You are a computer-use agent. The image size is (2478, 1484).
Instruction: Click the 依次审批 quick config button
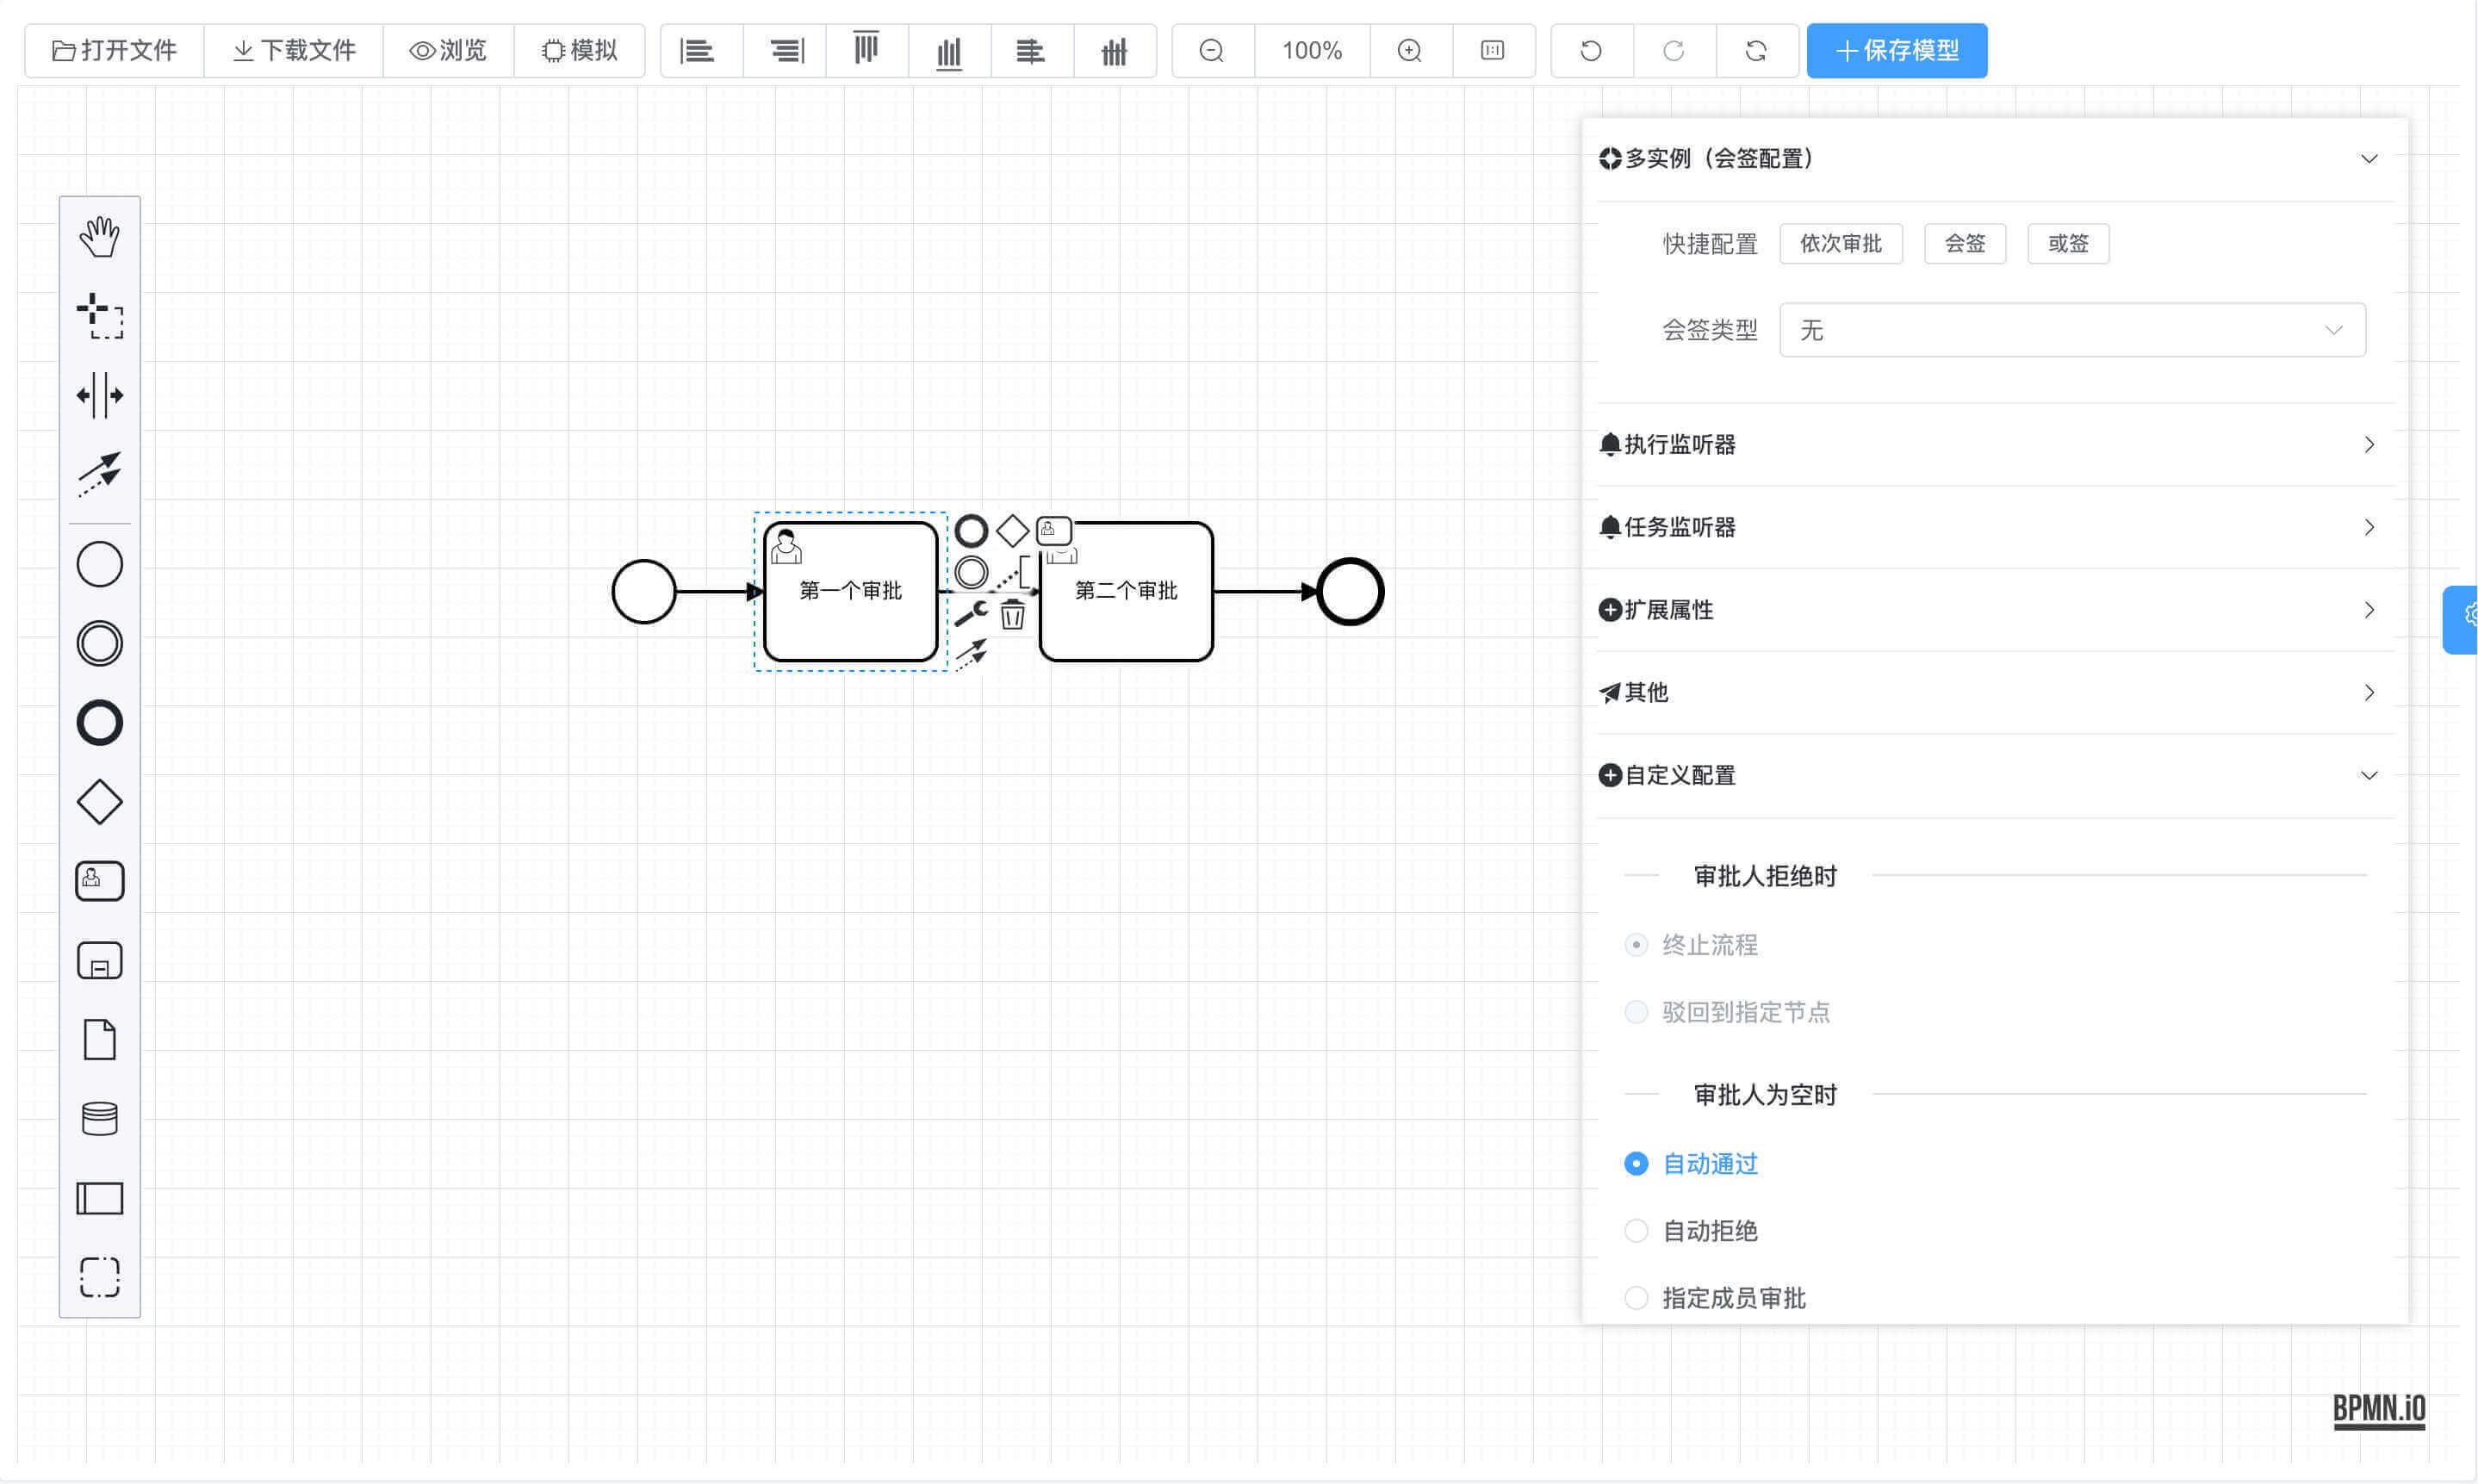1840,243
